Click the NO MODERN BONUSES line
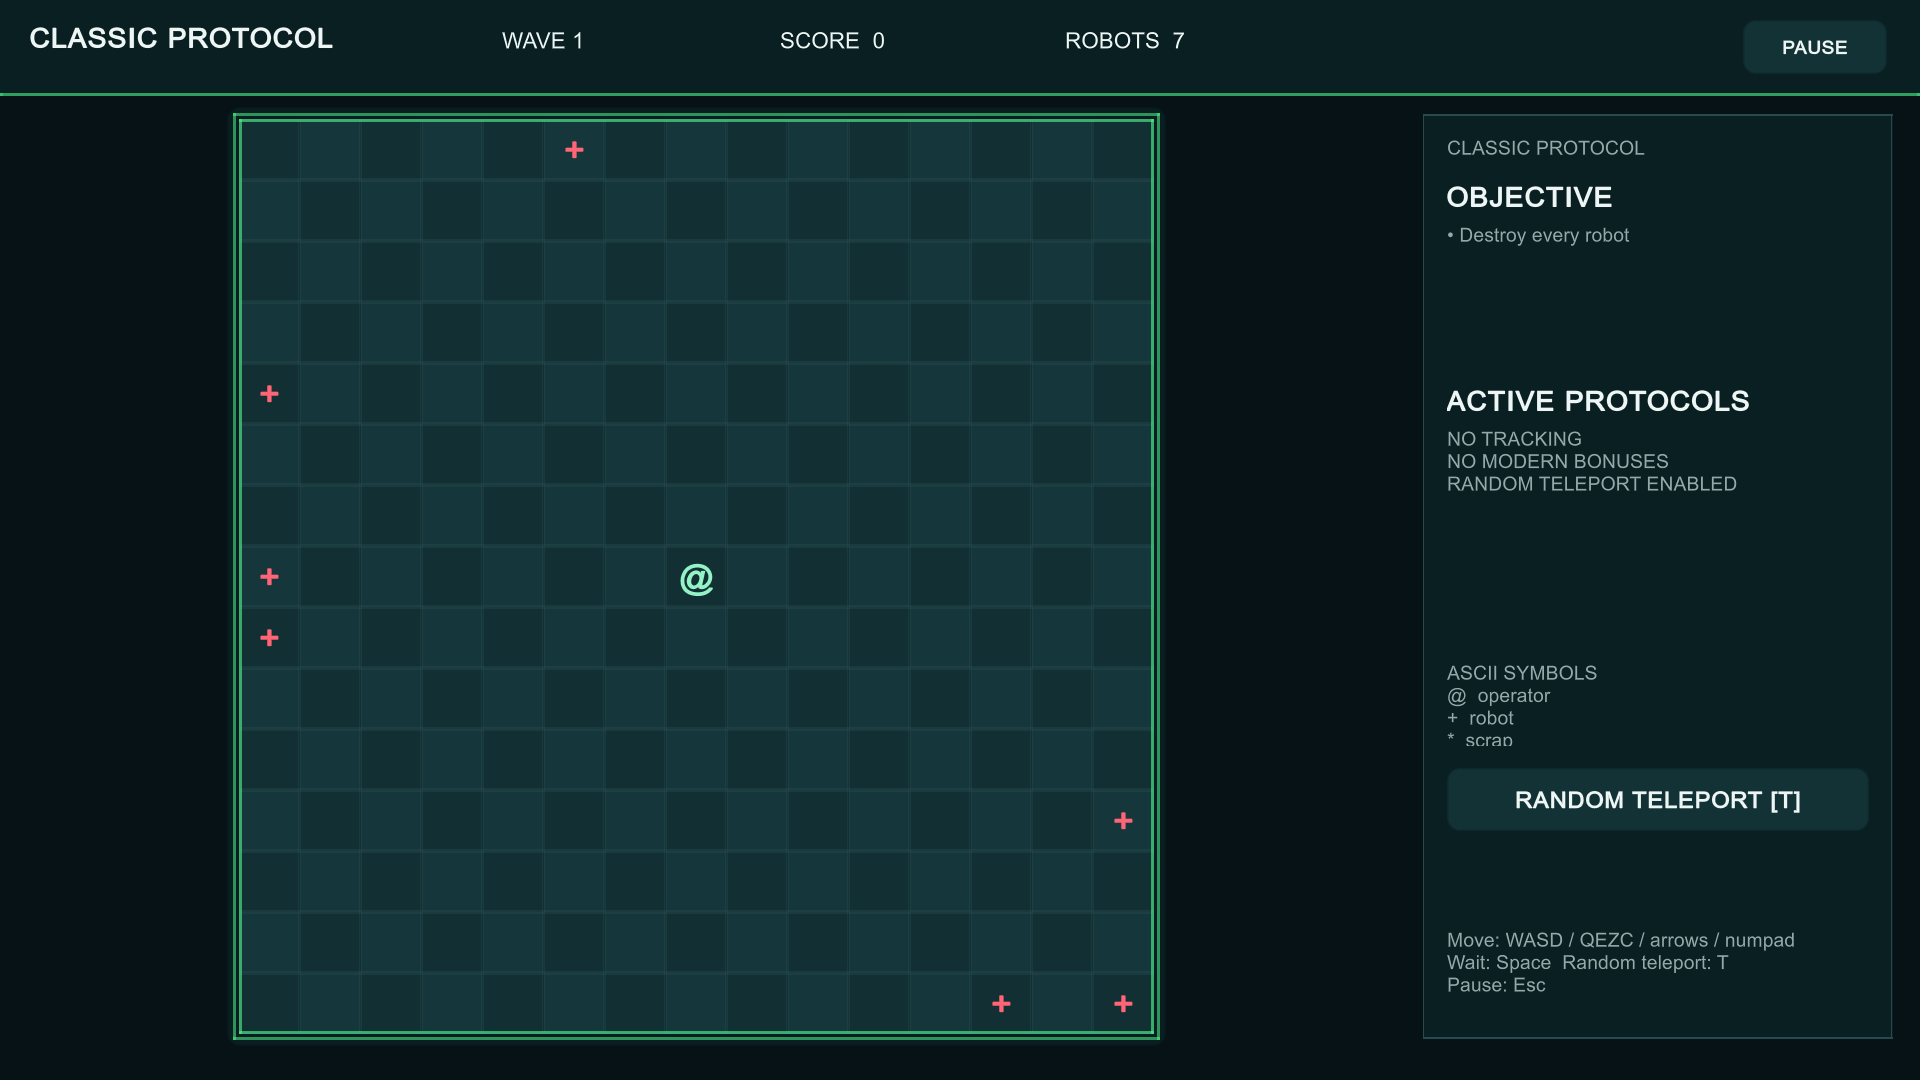This screenshot has width=1920, height=1080. click(x=1557, y=461)
